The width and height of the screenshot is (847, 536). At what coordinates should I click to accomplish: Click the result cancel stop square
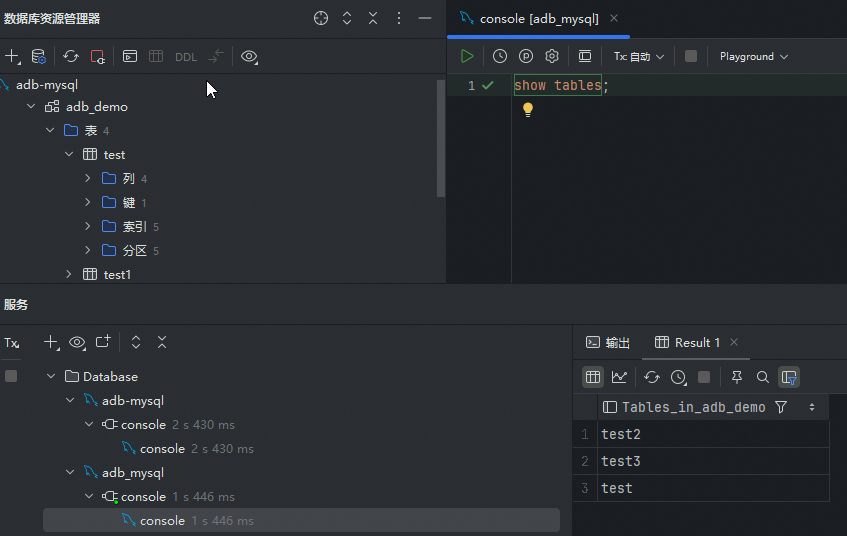tap(704, 377)
